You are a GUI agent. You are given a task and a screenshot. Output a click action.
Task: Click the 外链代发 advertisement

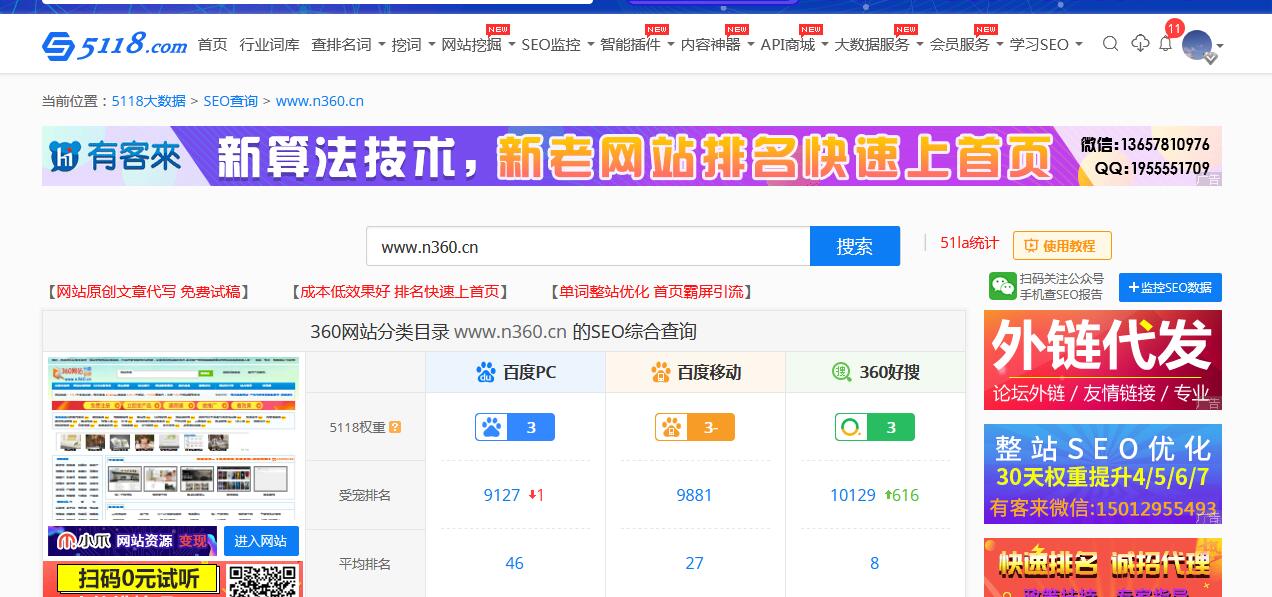click(x=1103, y=359)
